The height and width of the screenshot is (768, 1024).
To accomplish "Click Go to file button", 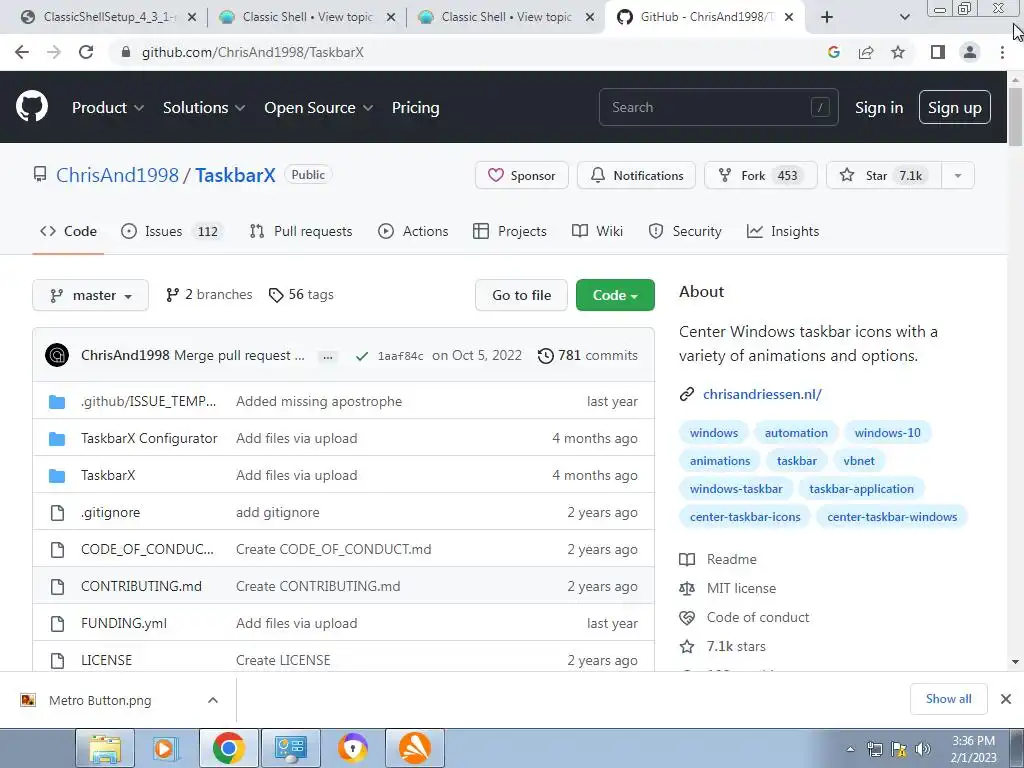I will (x=521, y=295).
